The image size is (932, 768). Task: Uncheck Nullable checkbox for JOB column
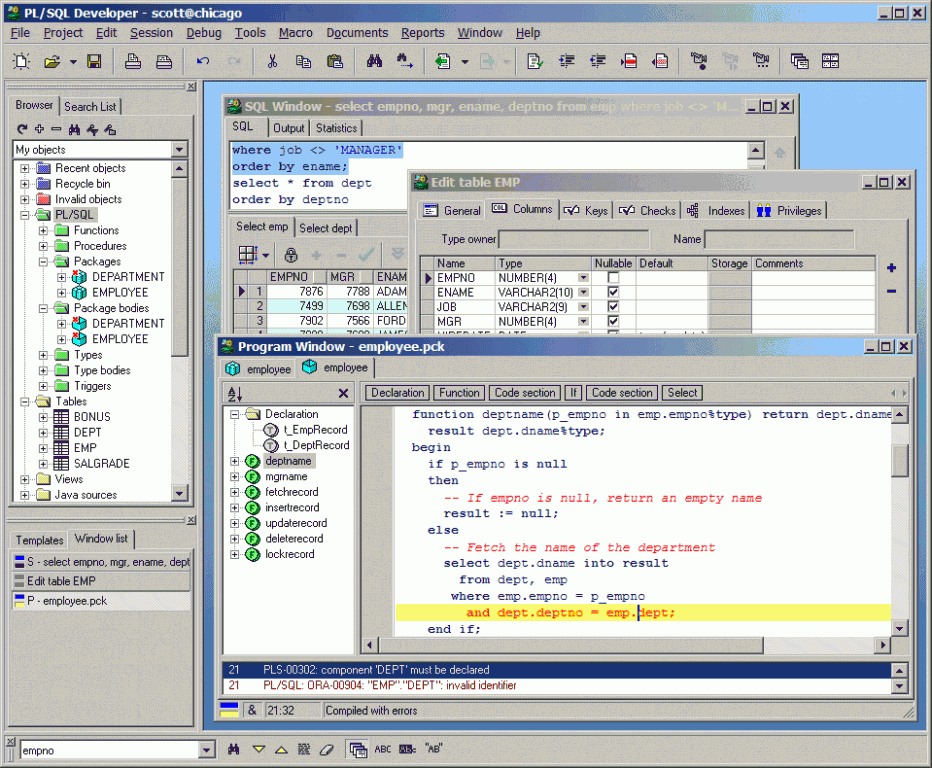point(613,307)
